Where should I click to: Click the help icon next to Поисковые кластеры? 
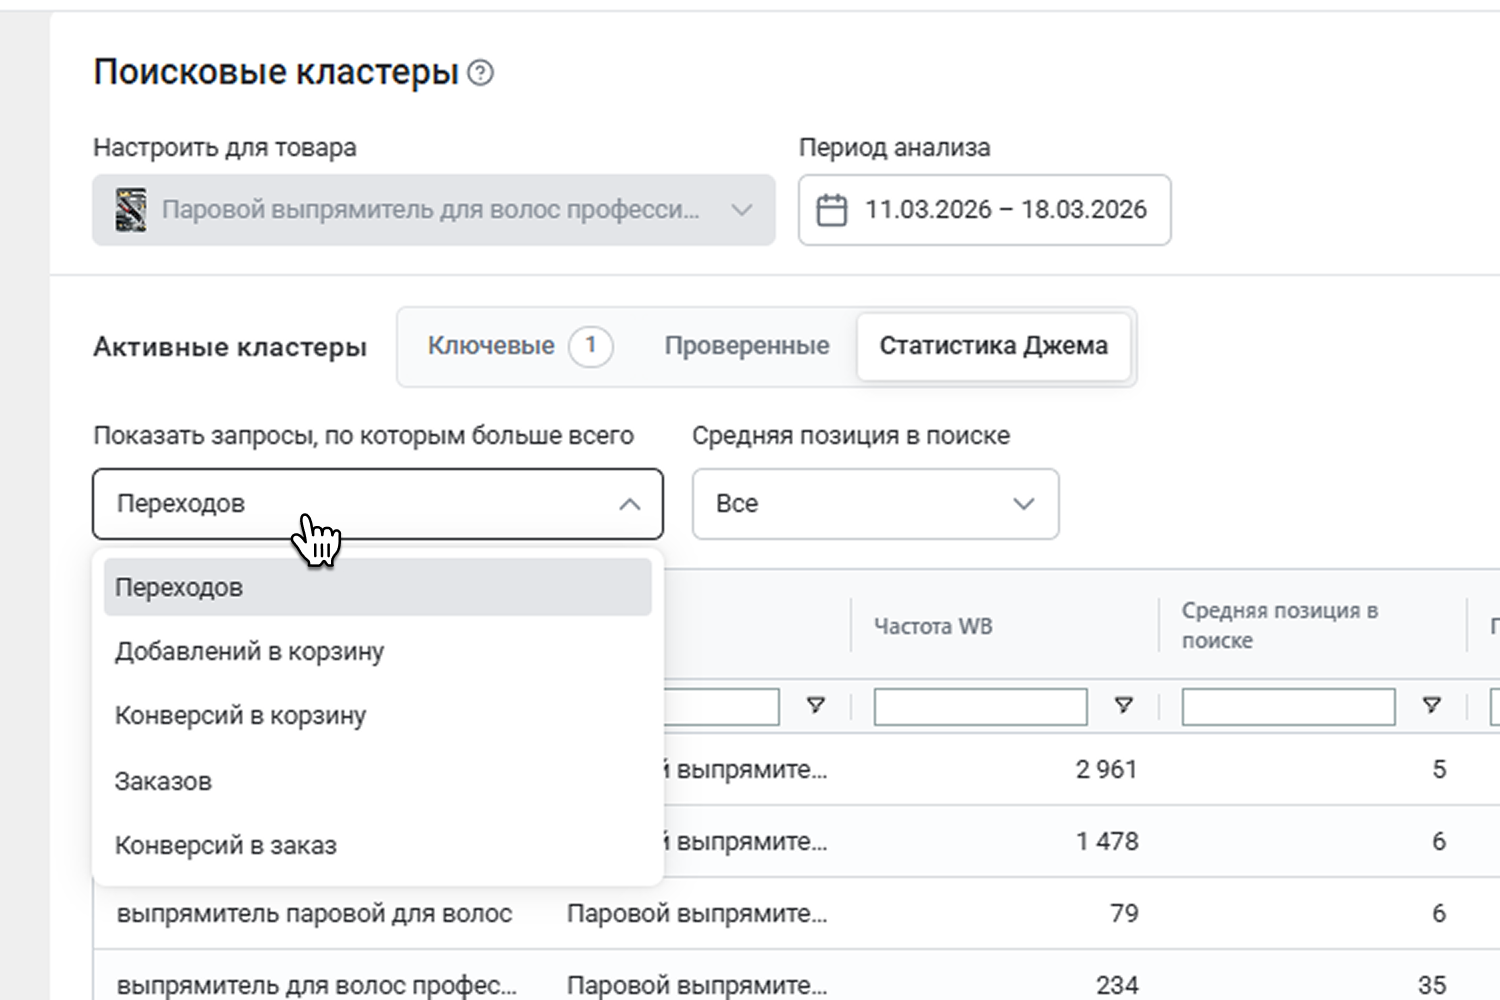[480, 73]
